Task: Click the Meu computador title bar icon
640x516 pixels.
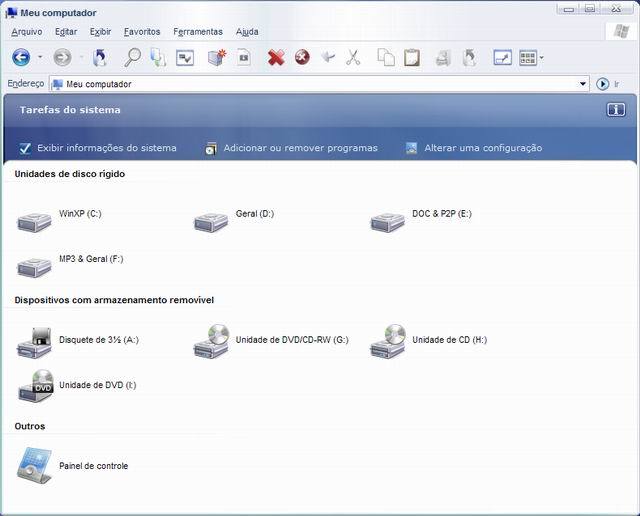Action: 11,13
